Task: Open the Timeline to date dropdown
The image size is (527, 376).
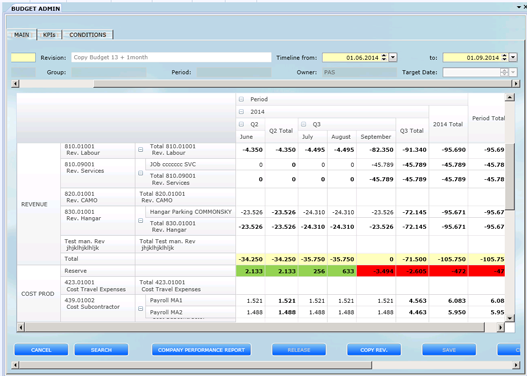Action: 513,57
